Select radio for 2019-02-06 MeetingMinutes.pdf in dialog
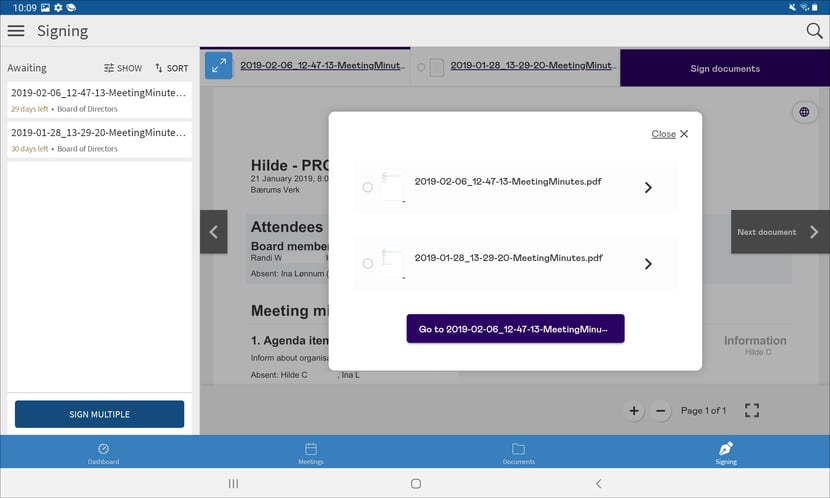 pyautogui.click(x=367, y=187)
